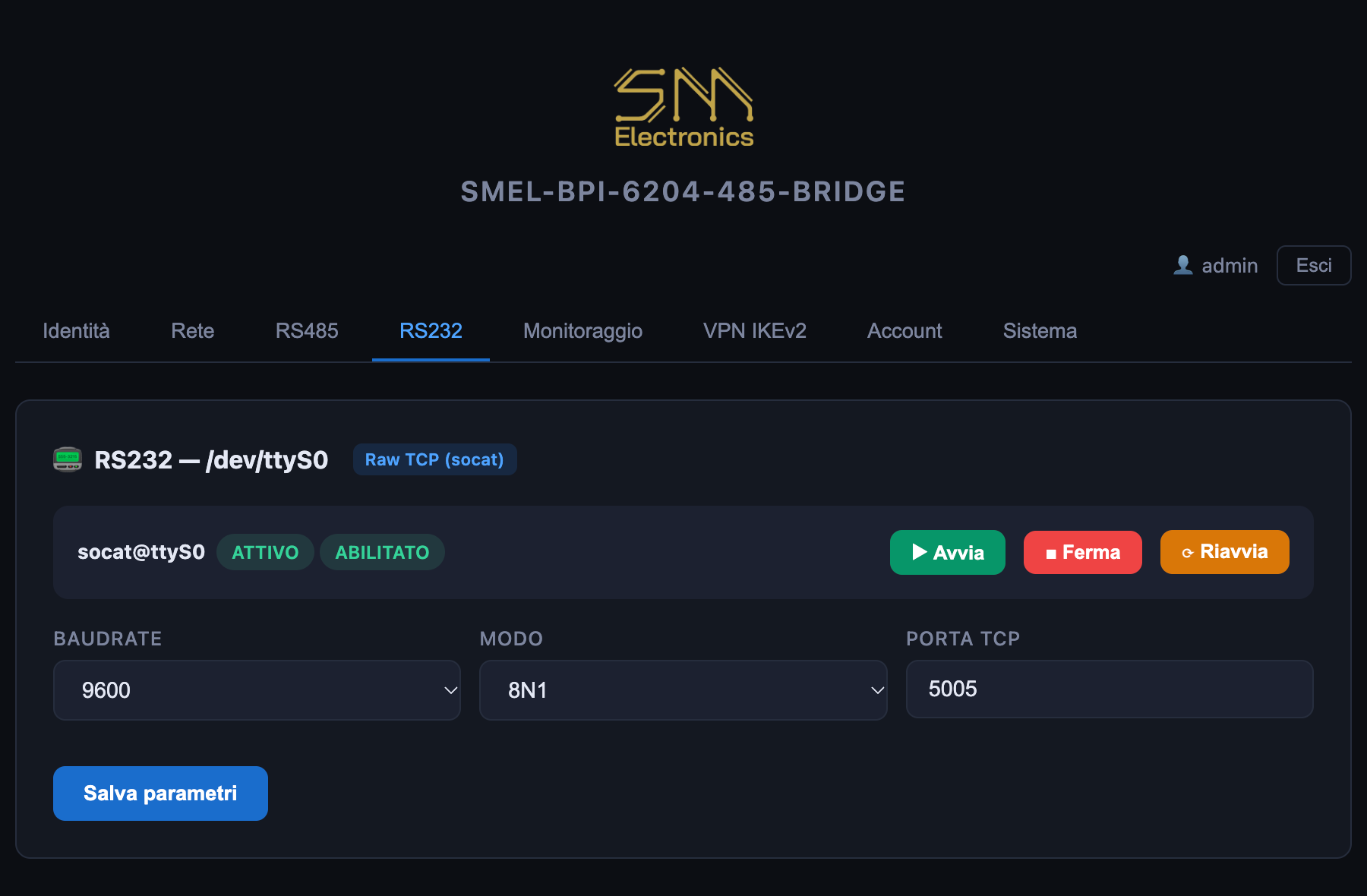Stop the service with Ferma

pyautogui.click(x=1082, y=552)
